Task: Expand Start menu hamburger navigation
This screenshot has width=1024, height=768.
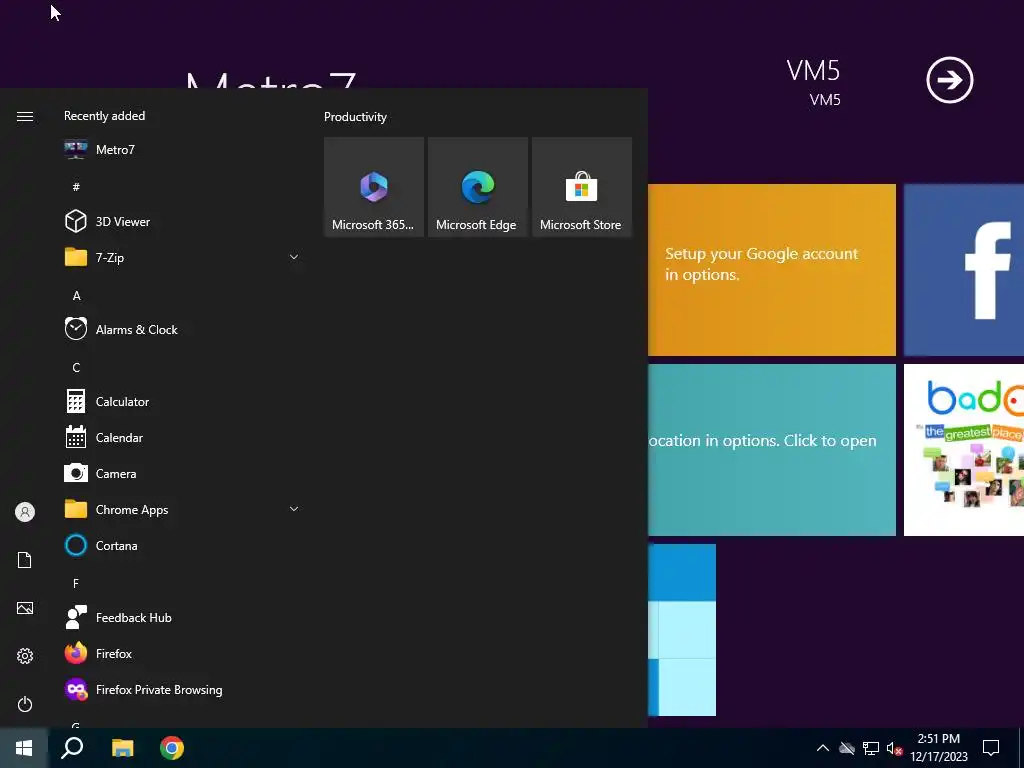Action: coord(25,116)
